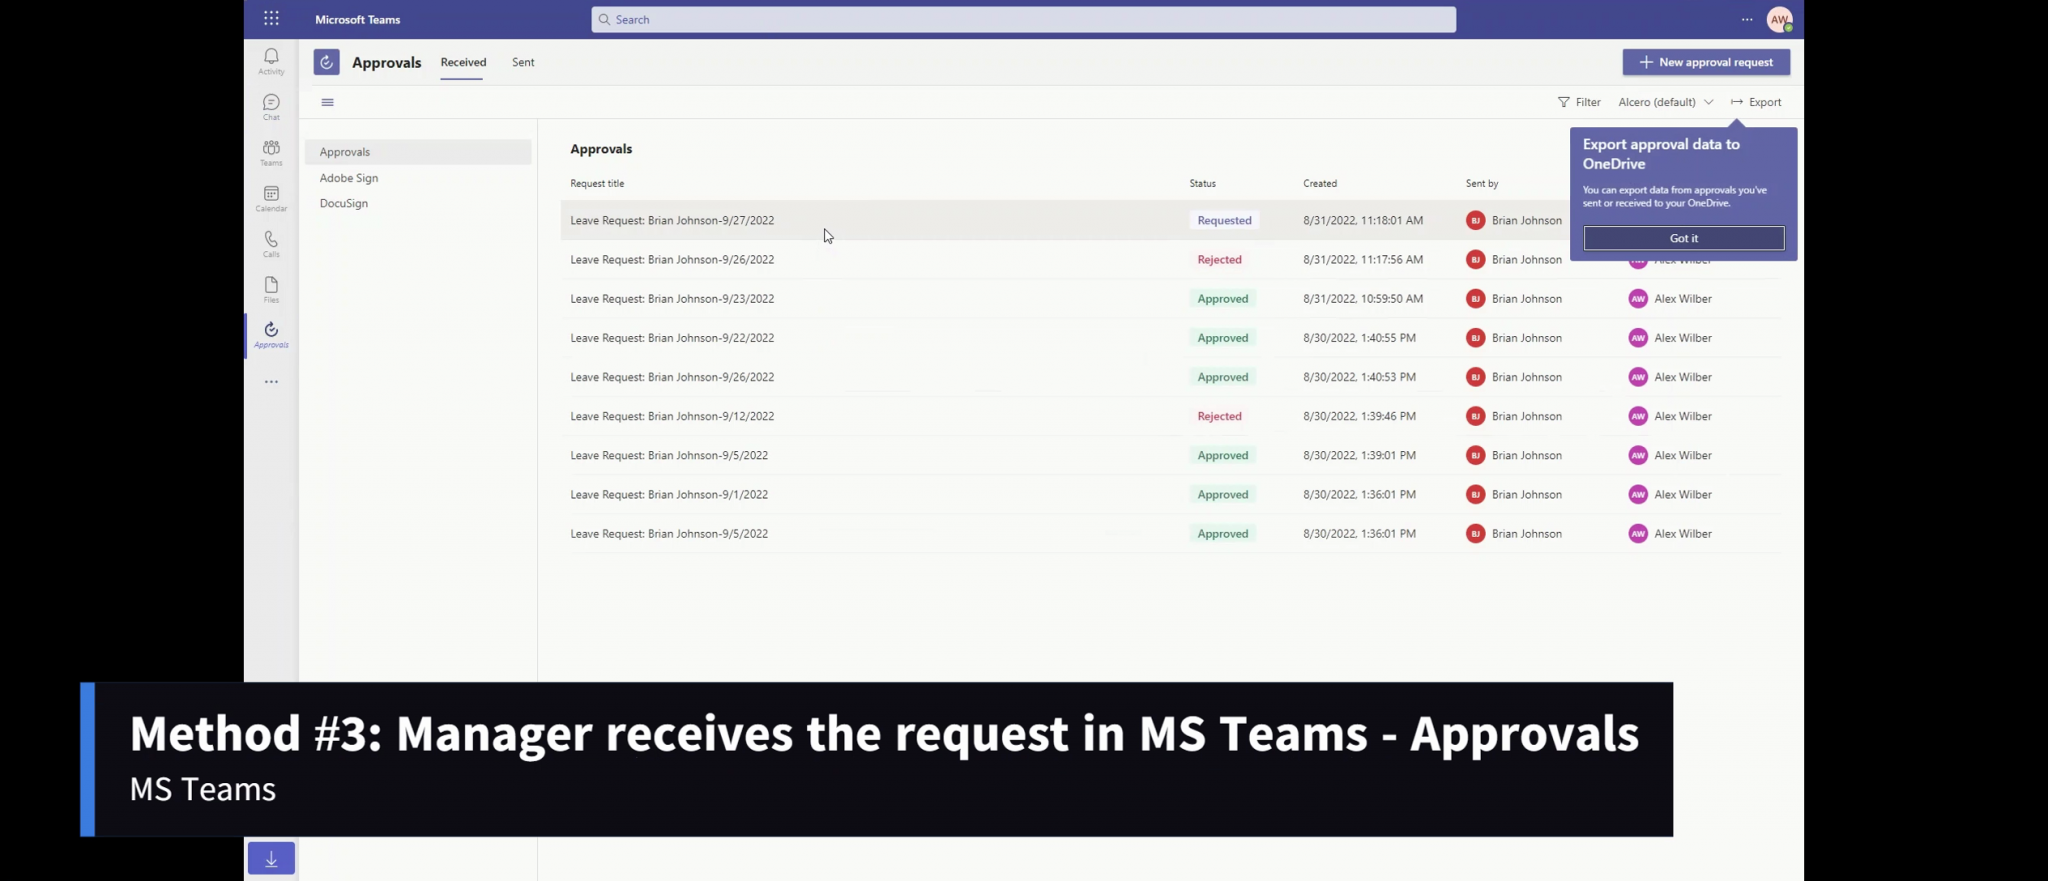Click New approval request button
Screen dimensions: 2048x881
point(1706,62)
